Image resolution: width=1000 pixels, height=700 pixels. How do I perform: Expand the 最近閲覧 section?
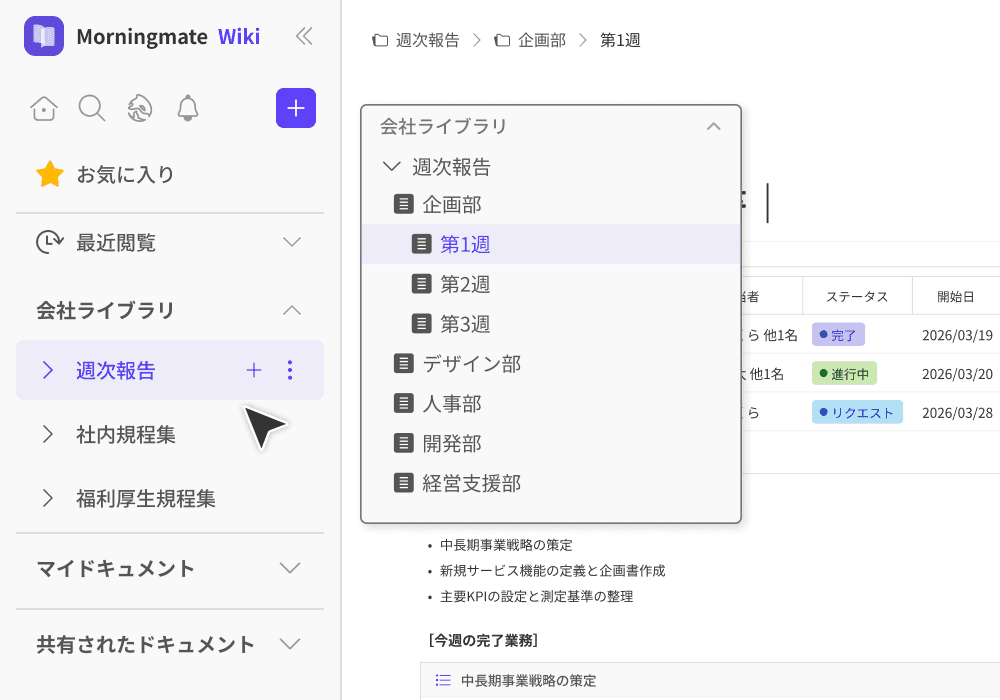point(291,242)
